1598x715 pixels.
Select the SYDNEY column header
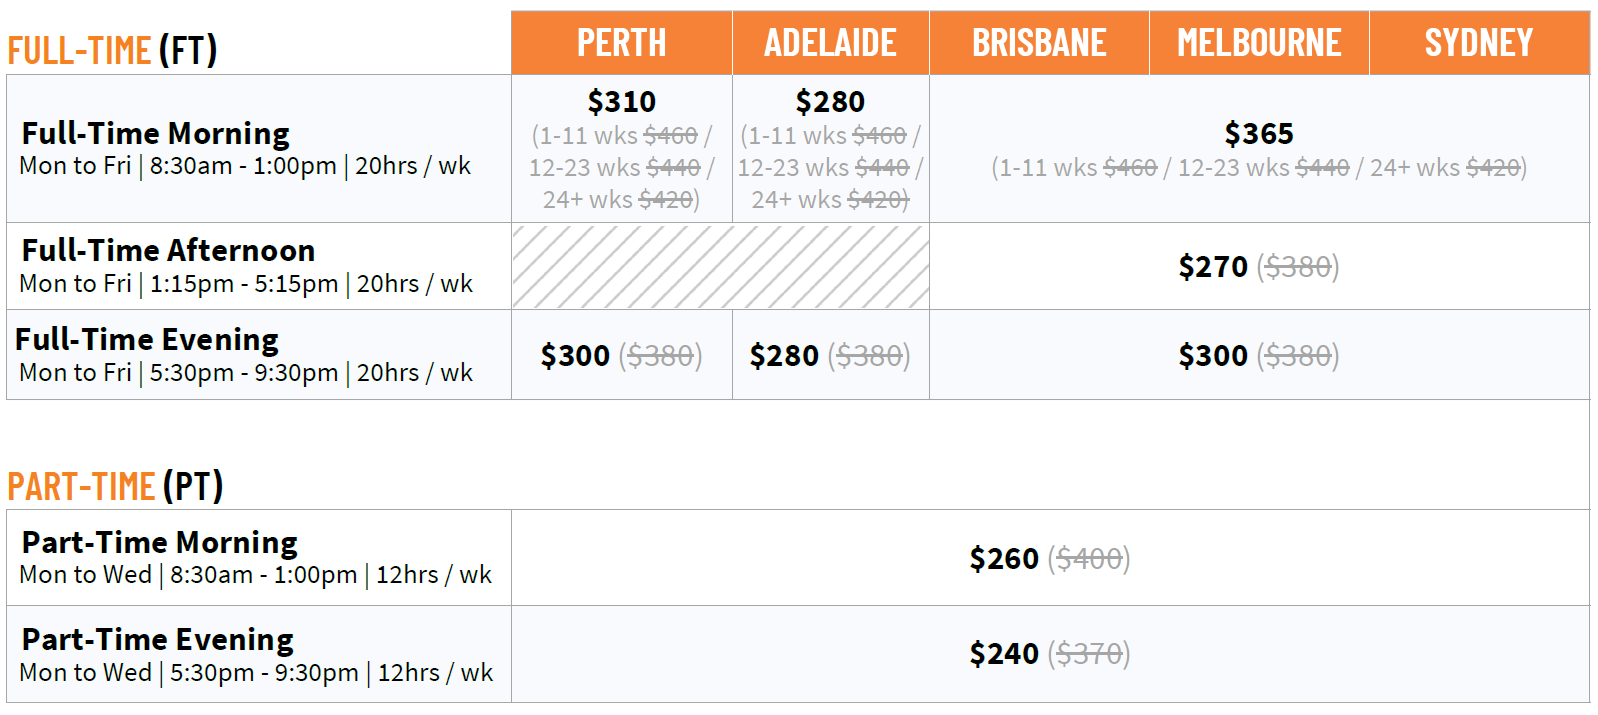(x=1478, y=43)
